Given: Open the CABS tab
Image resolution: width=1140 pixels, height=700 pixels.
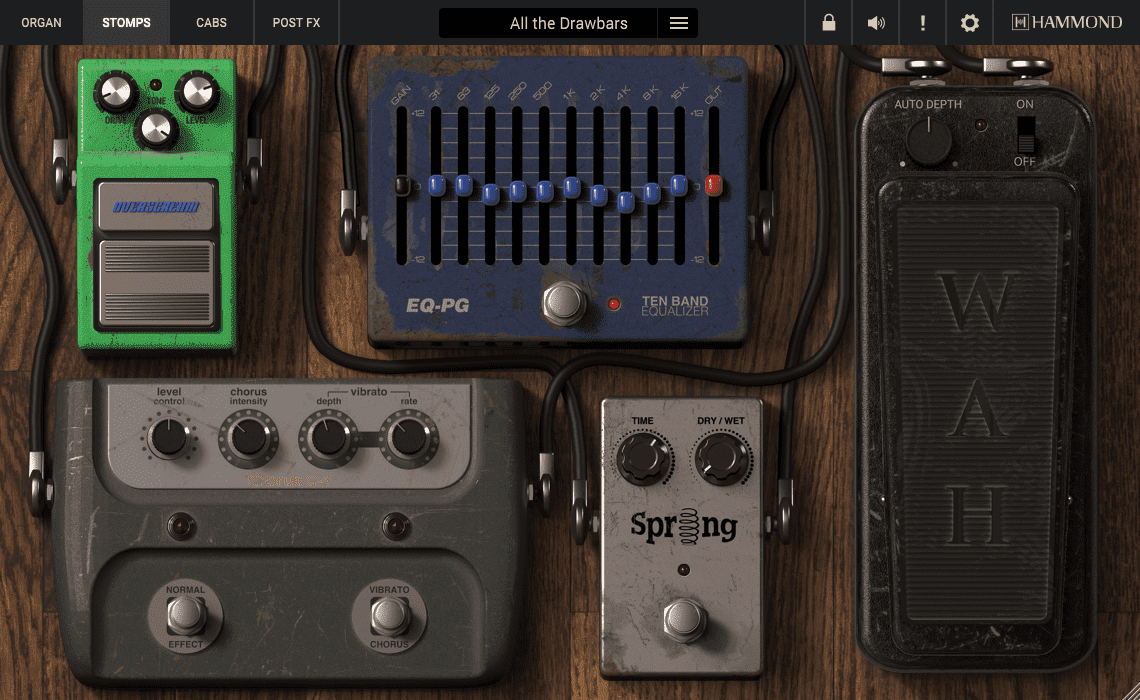Looking at the screenshot, I should (212, 23).
